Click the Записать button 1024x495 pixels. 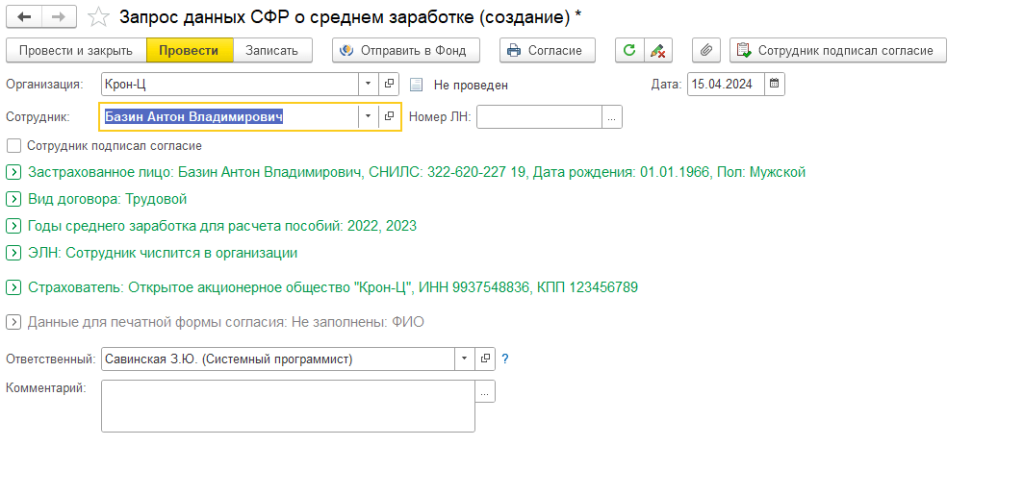pyautogui.click(x=272, y=50)
